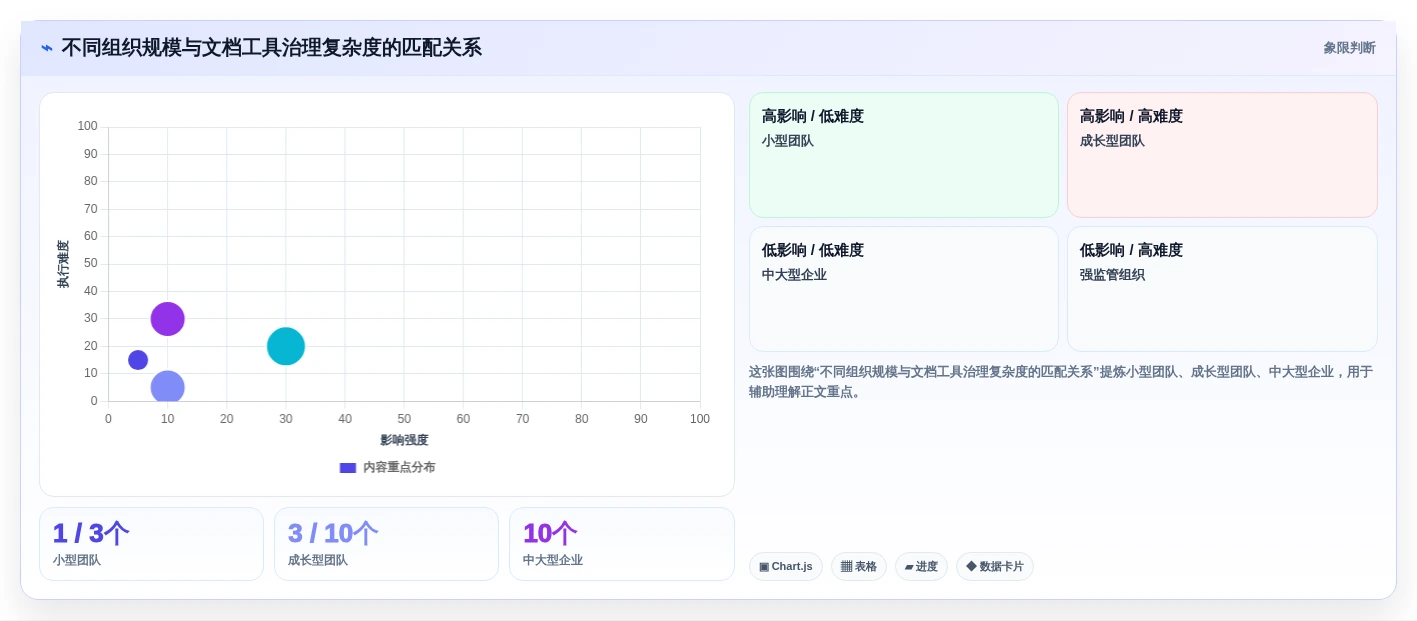1417x621 pixels.
Task: Click the 影响强度 x-axis title
Action: [404, 440]
